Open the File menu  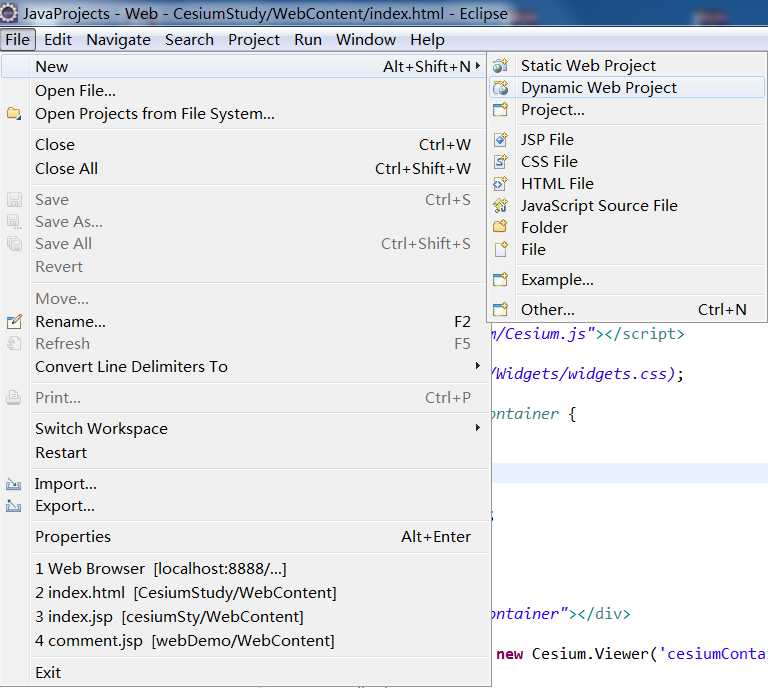click(18, 40)
